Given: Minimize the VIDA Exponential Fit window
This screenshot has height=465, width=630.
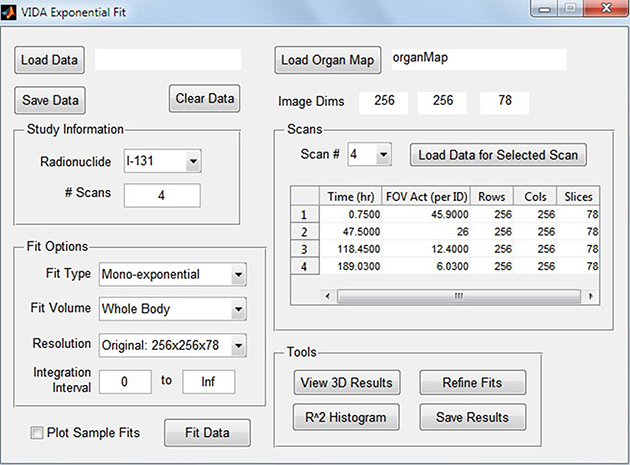Looking at the screenshot, I should [x=545, y=9].
